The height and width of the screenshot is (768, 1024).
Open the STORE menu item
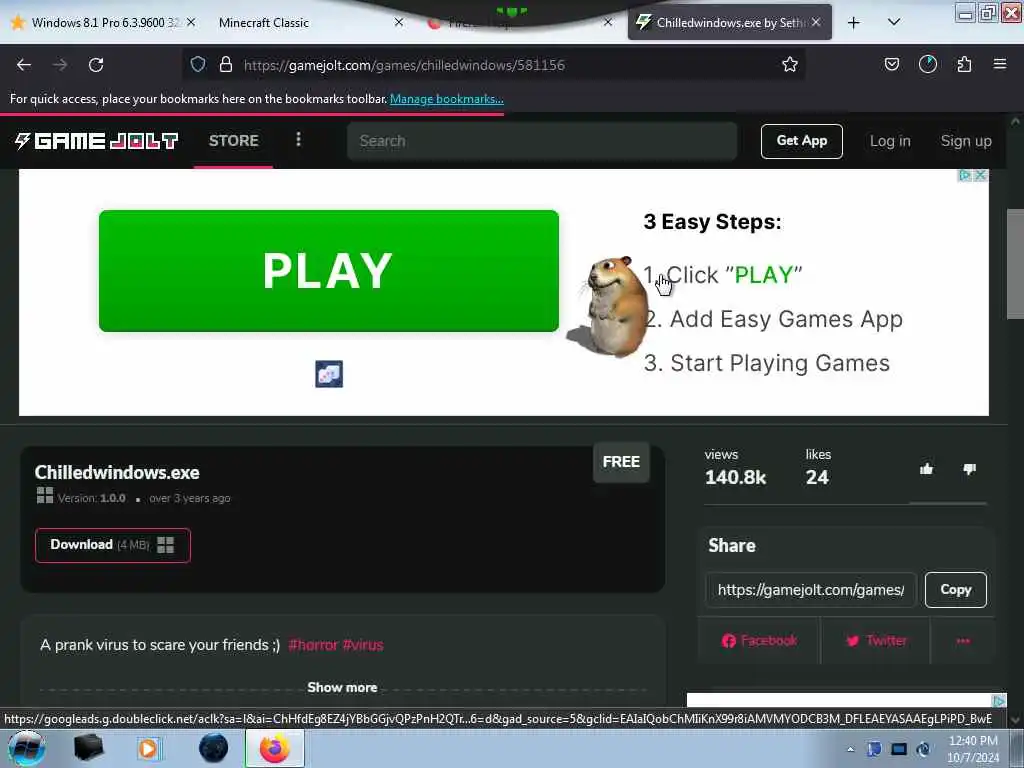pos(233,140)
